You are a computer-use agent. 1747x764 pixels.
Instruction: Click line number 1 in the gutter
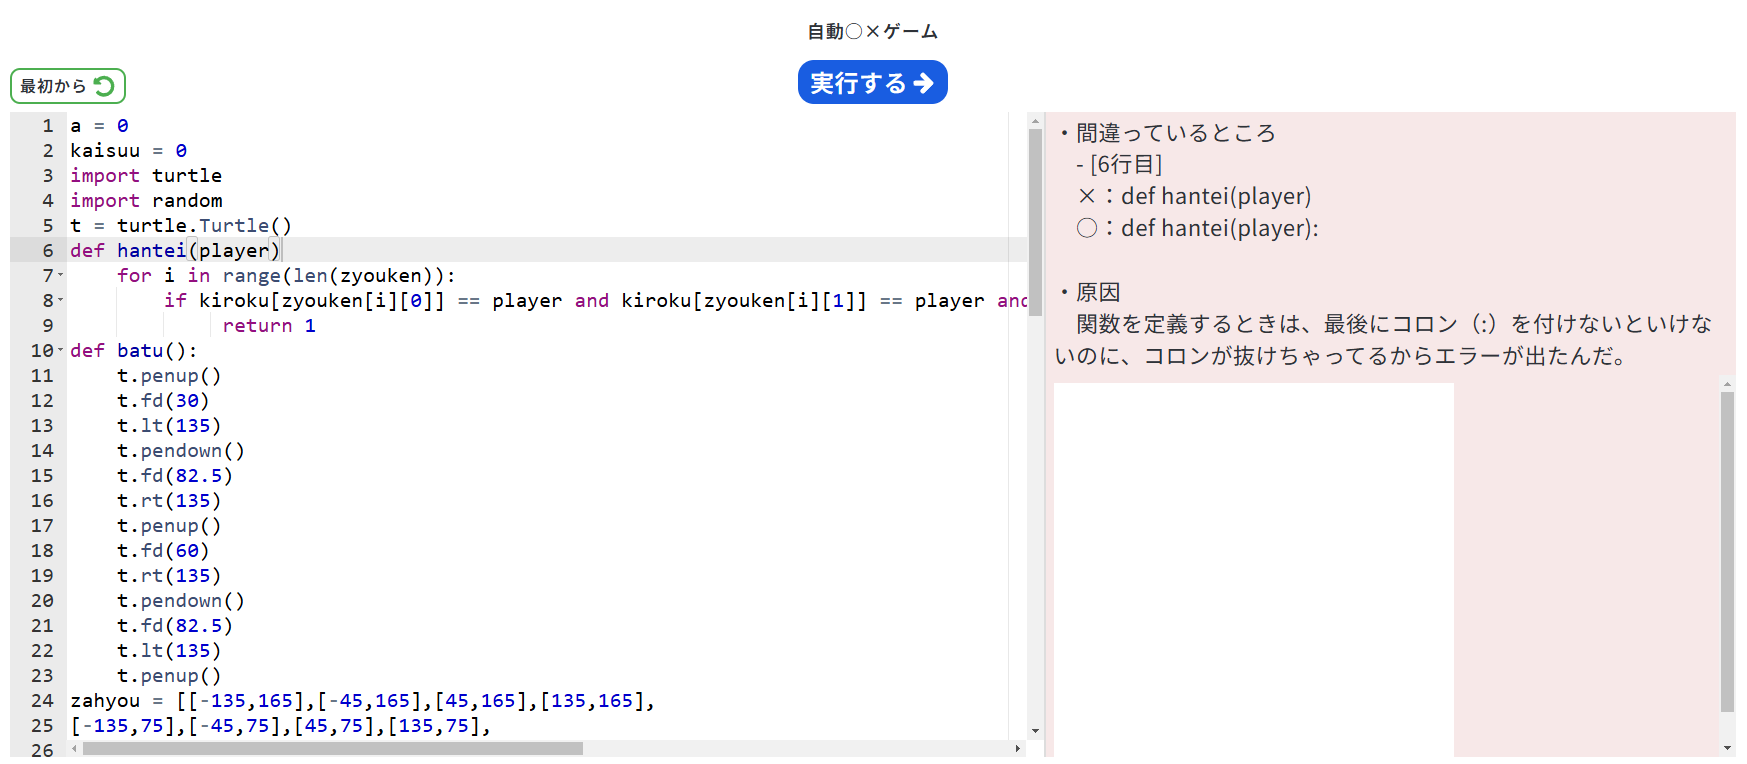coord(48,125)
